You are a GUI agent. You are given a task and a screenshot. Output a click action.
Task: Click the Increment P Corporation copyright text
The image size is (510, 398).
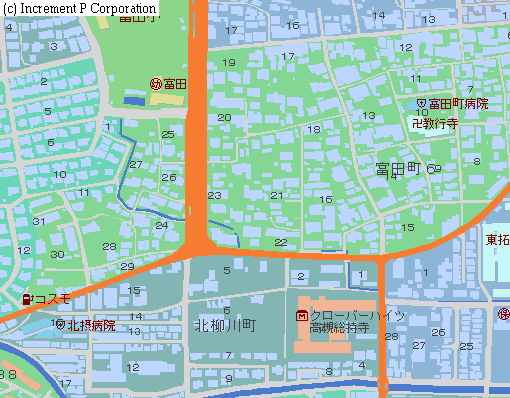coord(79,9)
